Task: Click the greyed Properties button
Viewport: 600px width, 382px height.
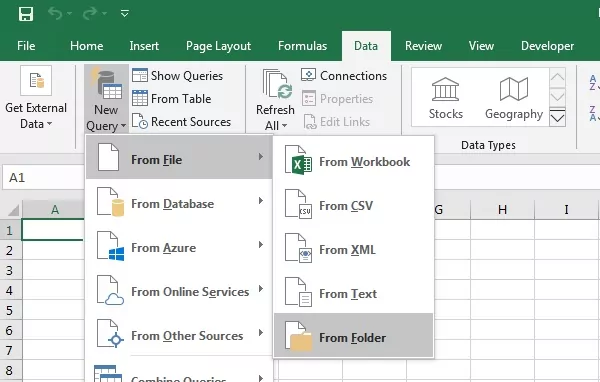Action: pyautogui.click(x=337, y=99)
